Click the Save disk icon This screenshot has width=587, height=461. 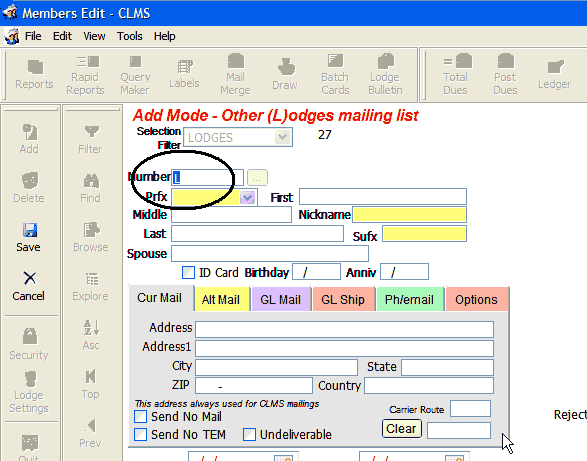[x=30, y=230]
